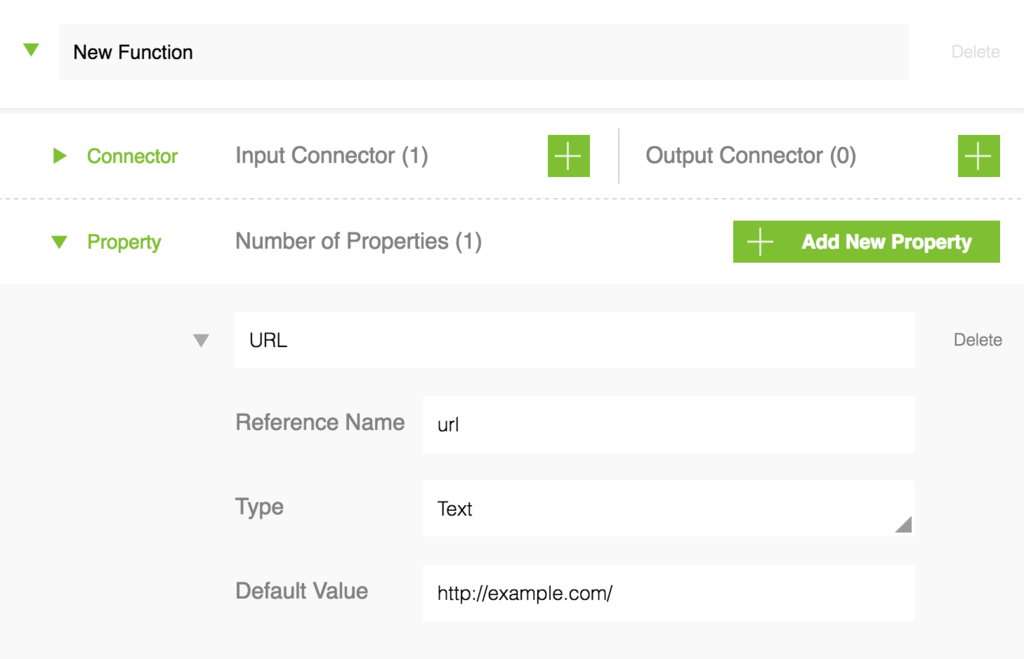This screenshot has width=1024, height=659.
Task: Delete the URL property
Action: tap(977, 340)
